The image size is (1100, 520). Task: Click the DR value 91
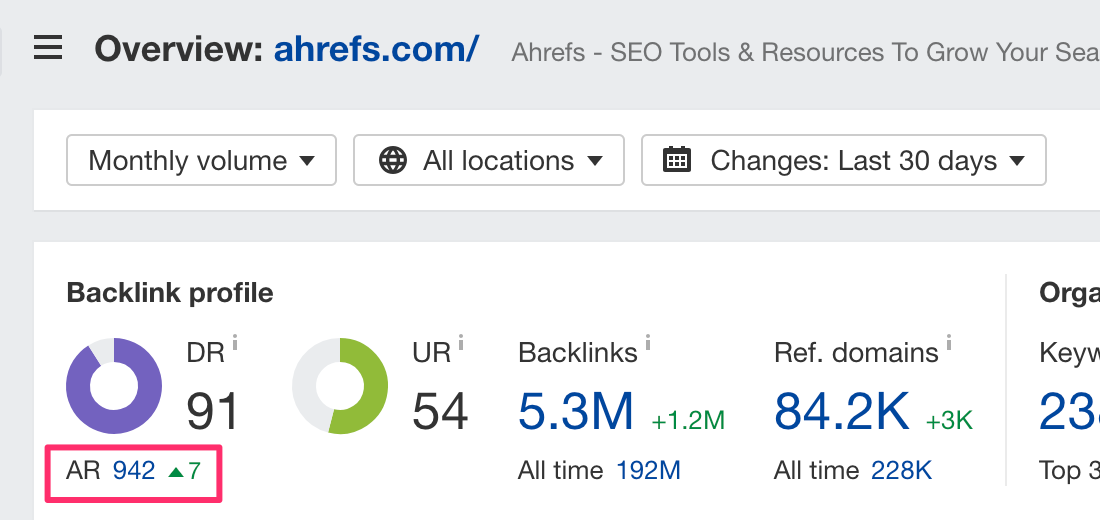213,412
